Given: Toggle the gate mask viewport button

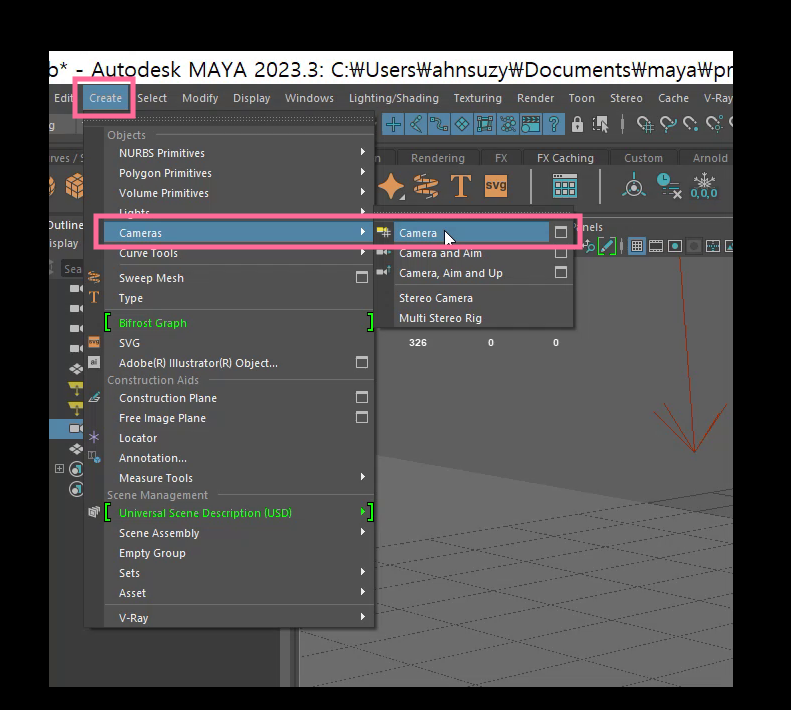Looking at the screenshot, I should pos(694,246).
